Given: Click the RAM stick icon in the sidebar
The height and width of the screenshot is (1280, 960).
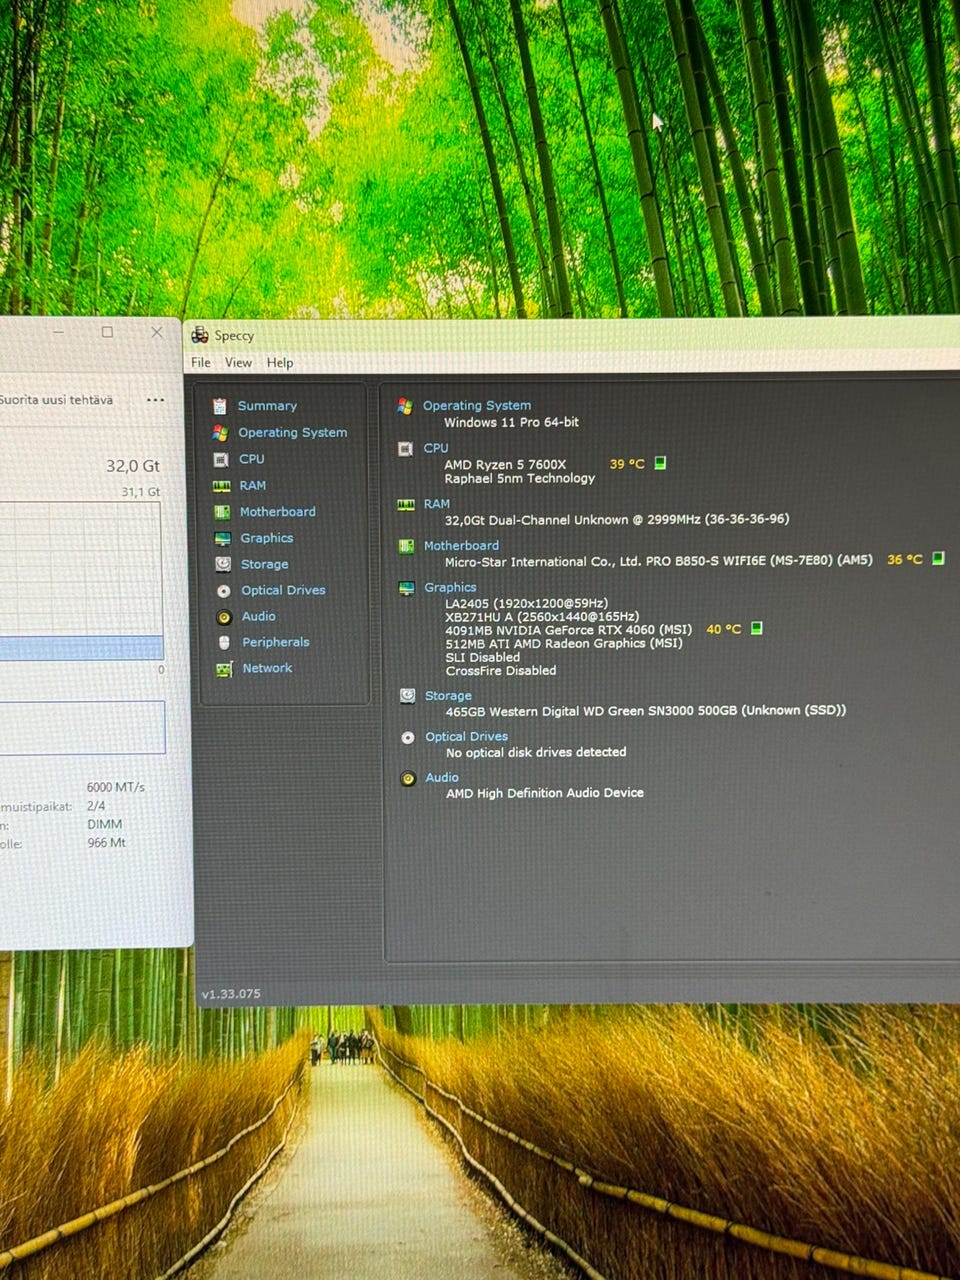Looking at the screenshot, I should pos(222,486).
